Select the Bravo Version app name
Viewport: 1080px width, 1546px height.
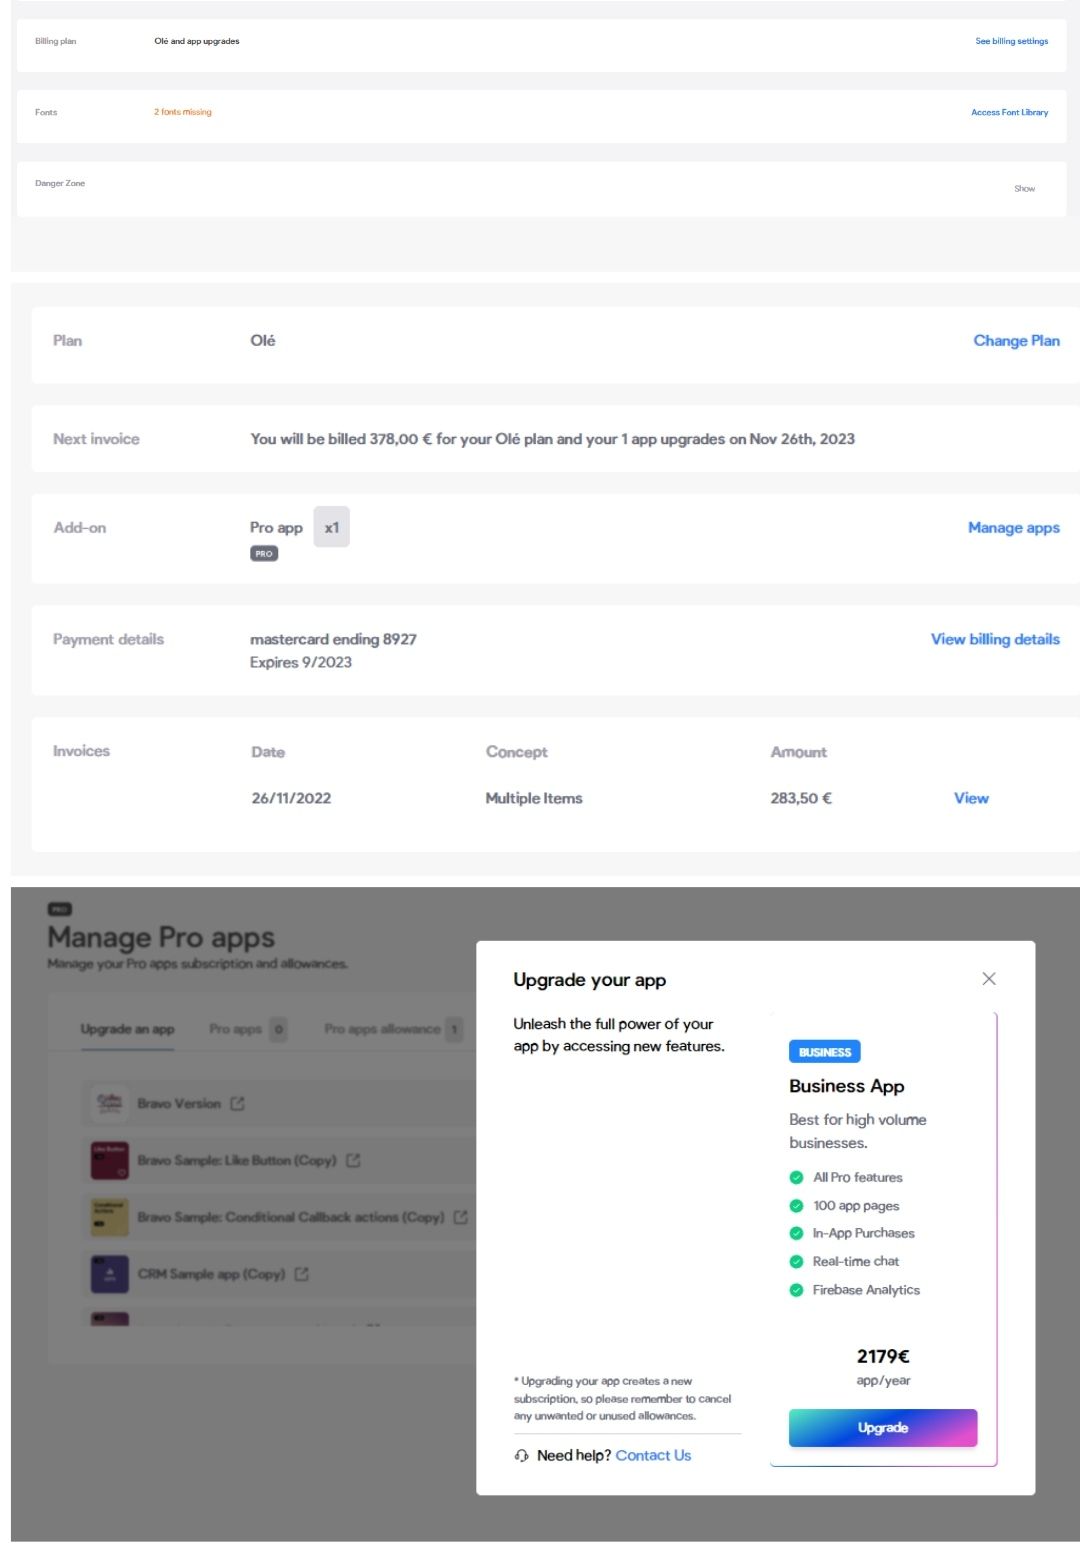pos(179,1104)
